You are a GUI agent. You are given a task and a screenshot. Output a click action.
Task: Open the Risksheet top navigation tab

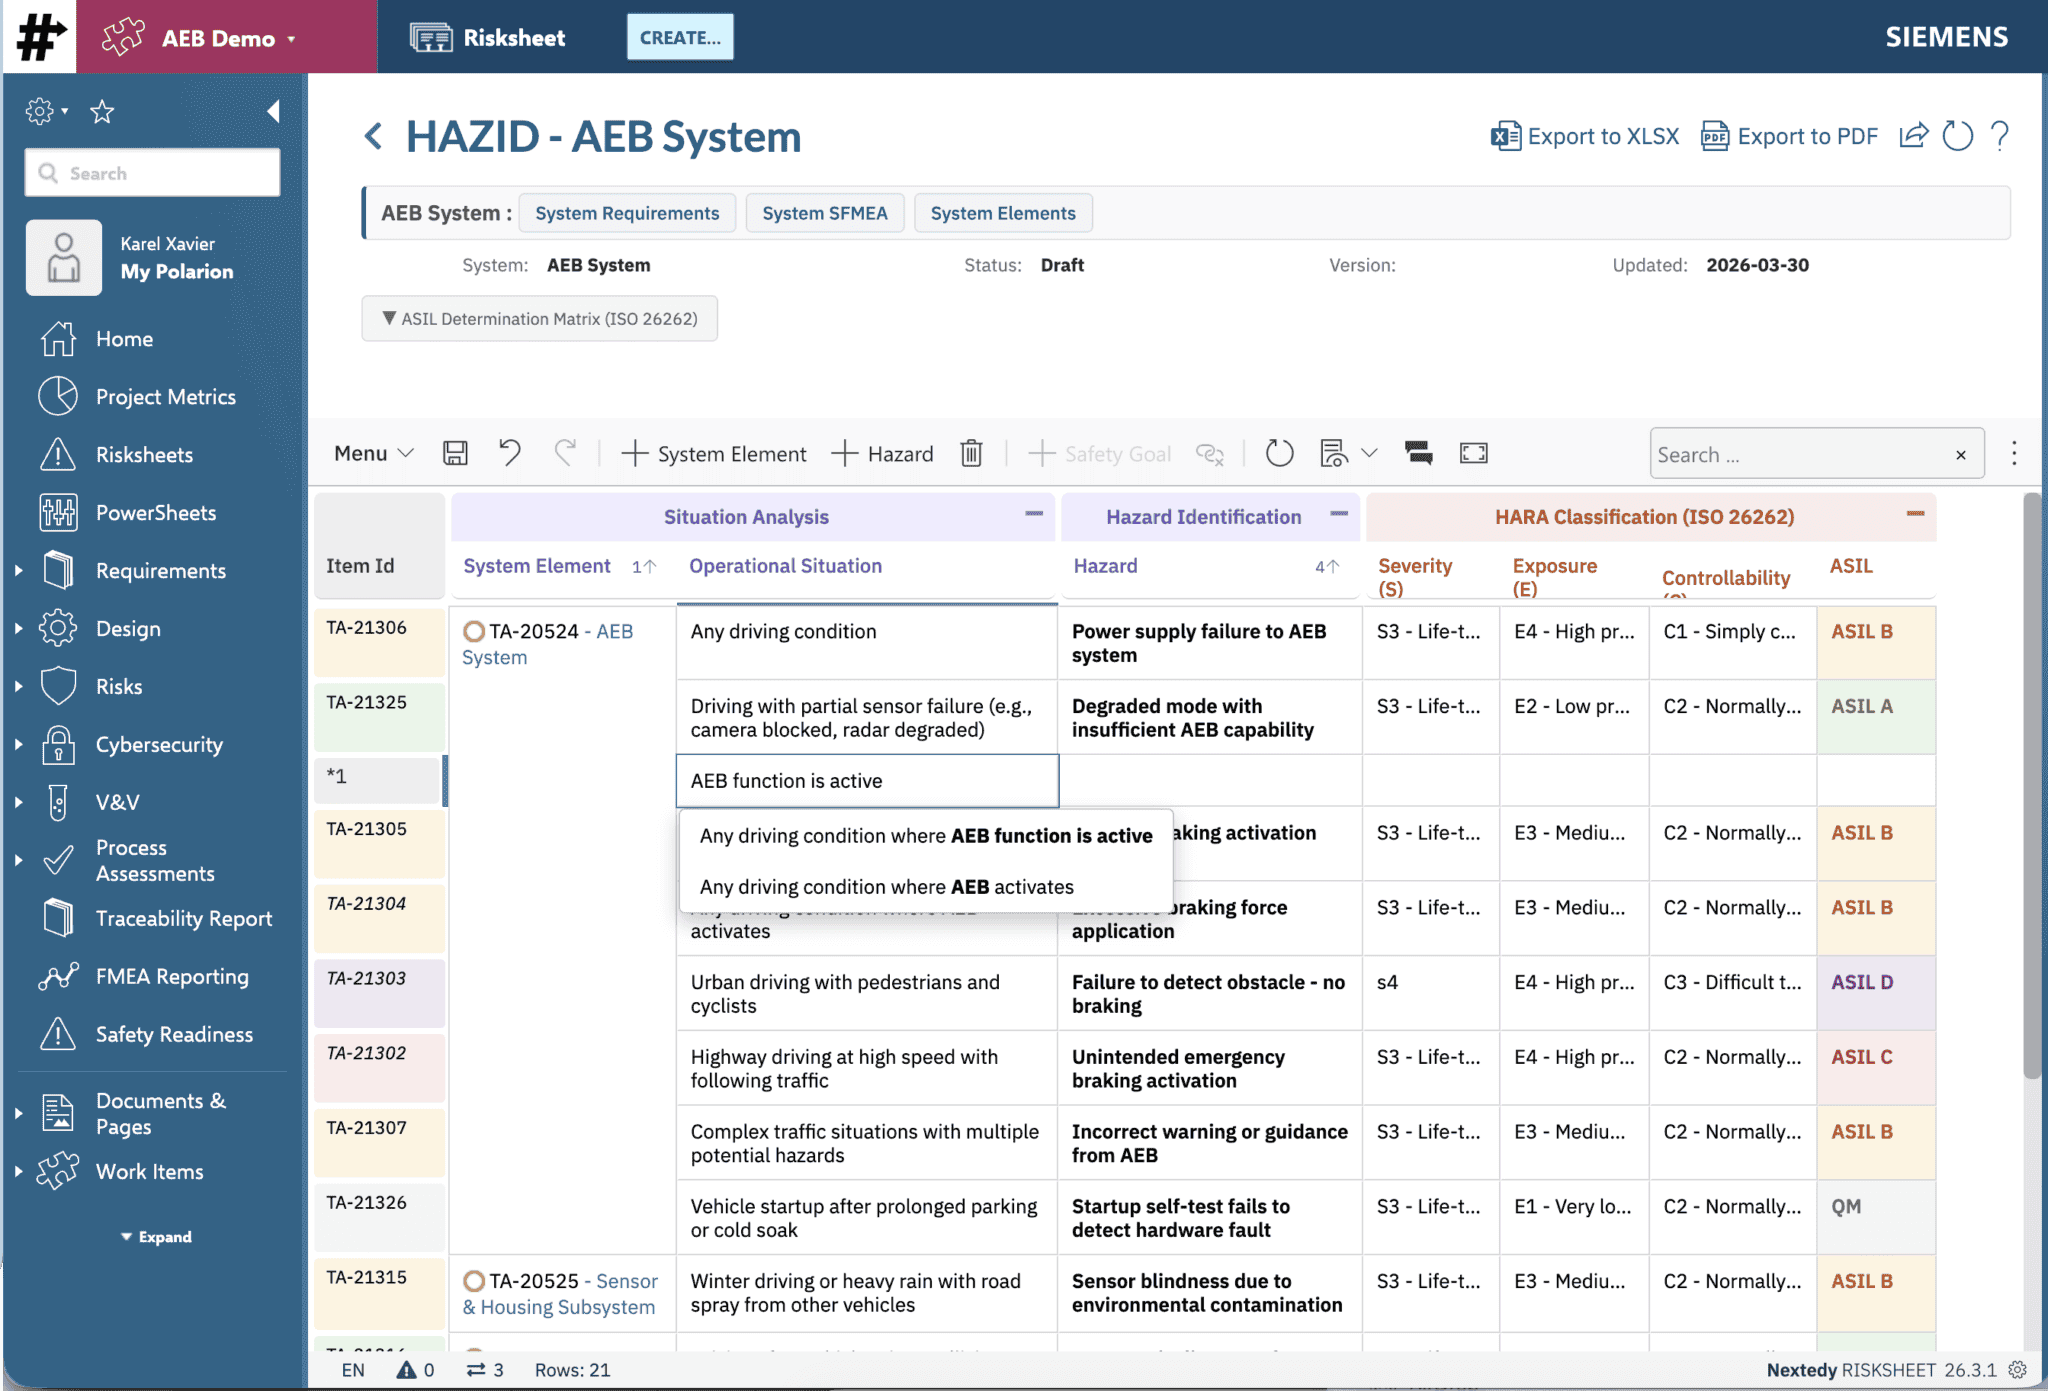pos(488,38)
